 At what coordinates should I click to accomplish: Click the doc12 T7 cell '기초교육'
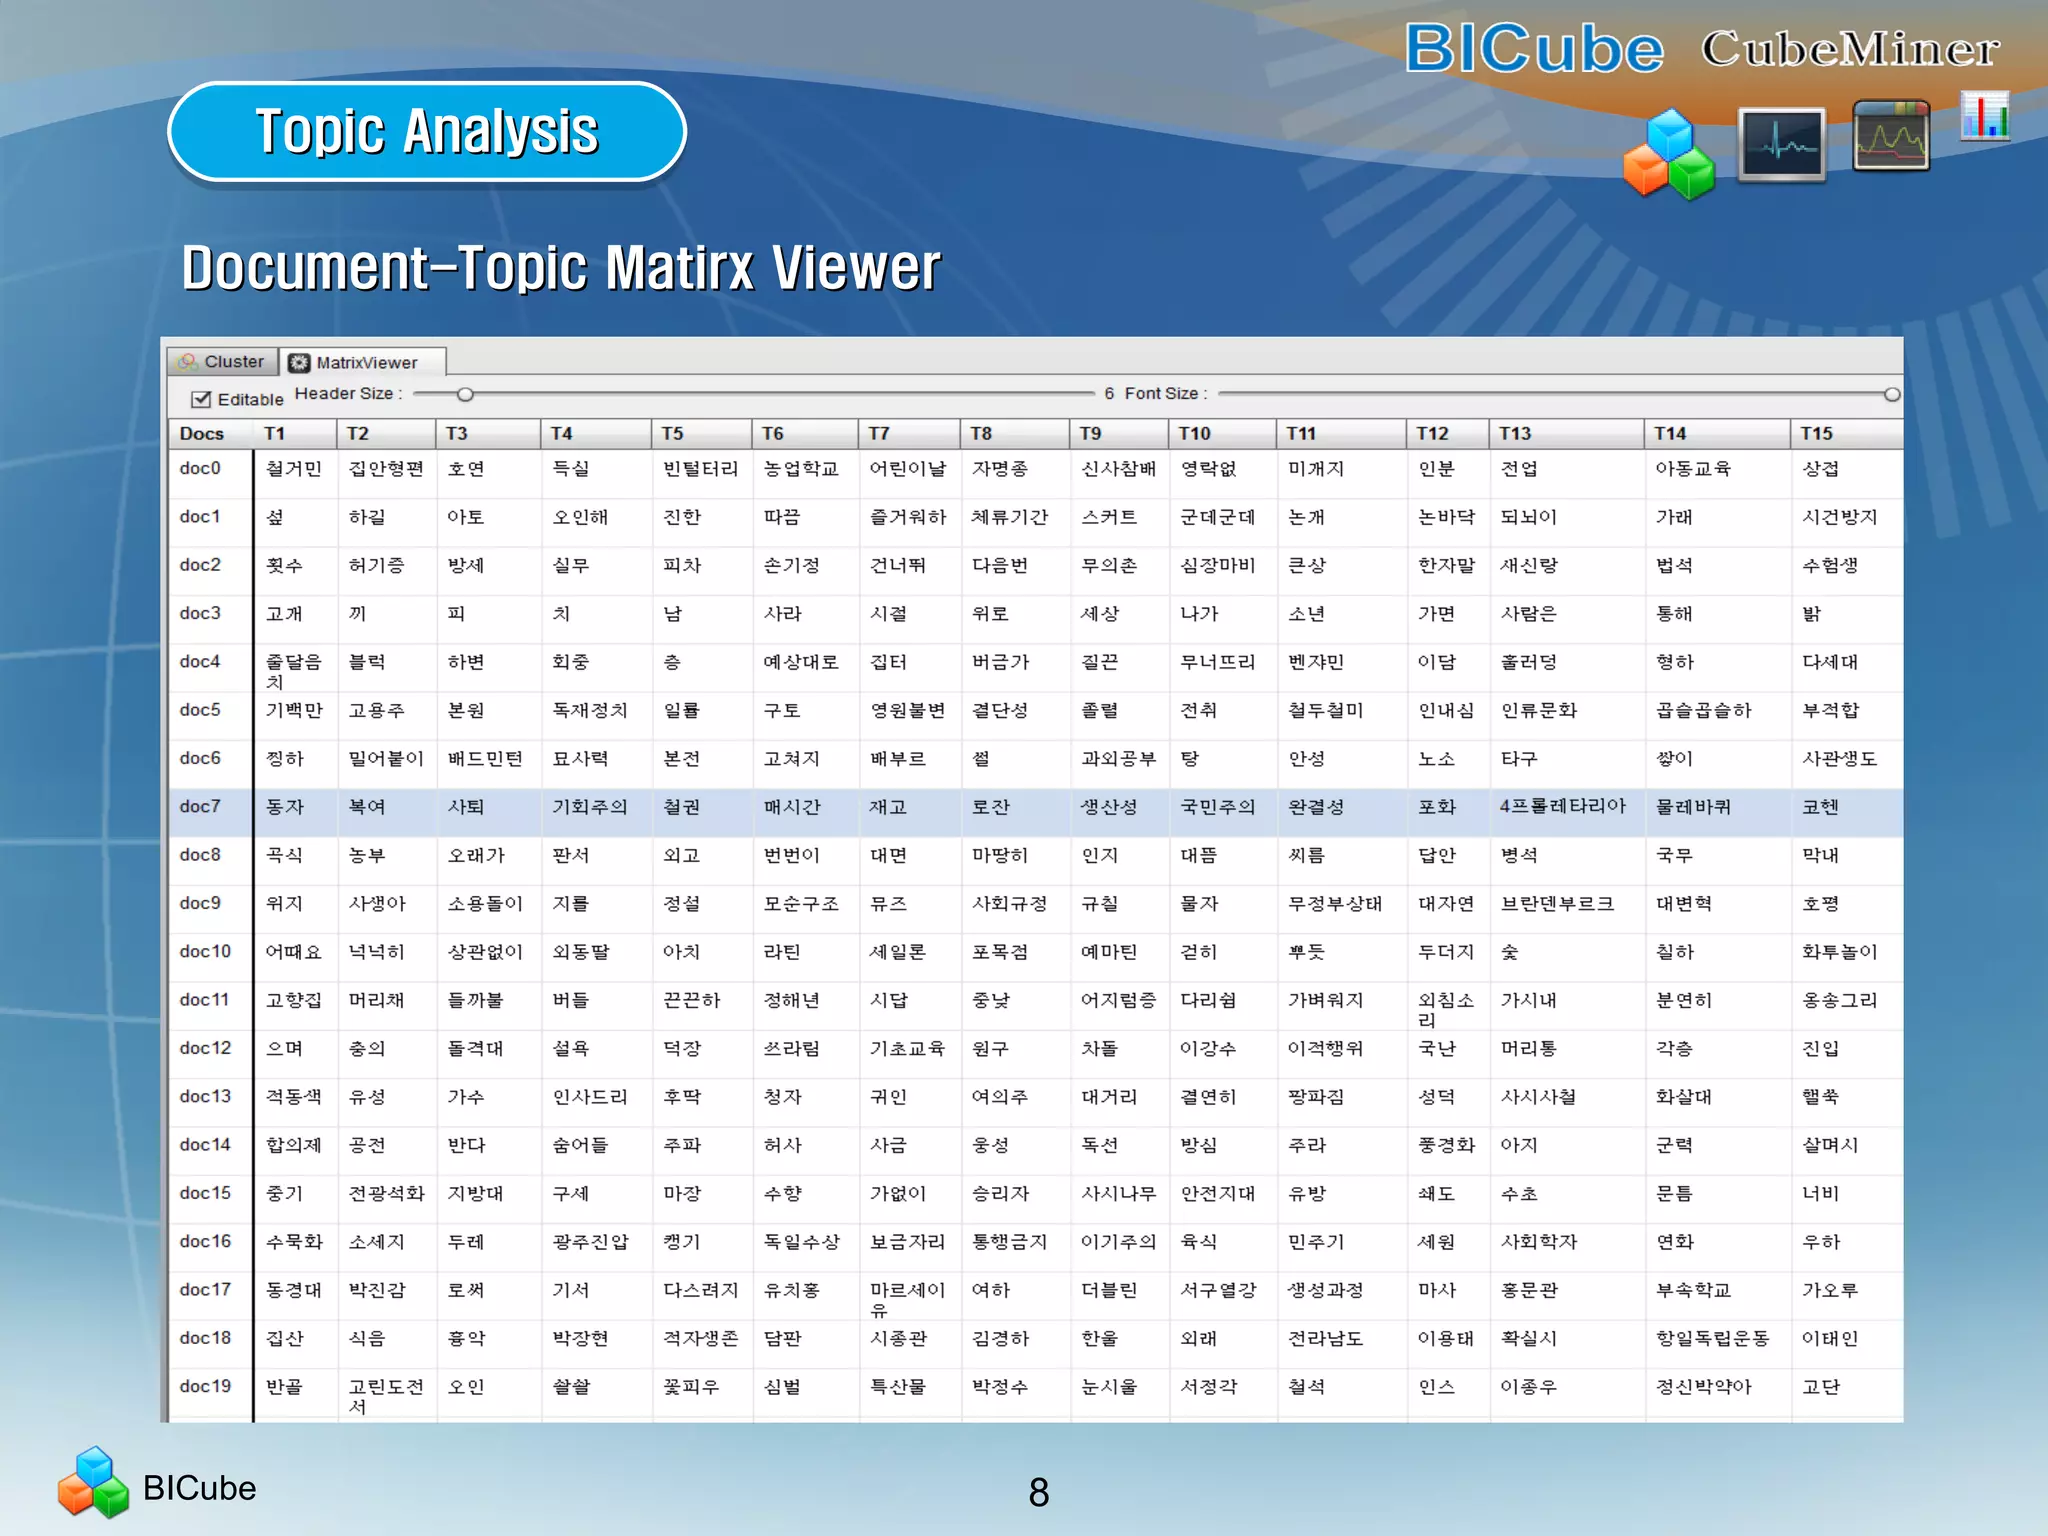[907, 1048]
